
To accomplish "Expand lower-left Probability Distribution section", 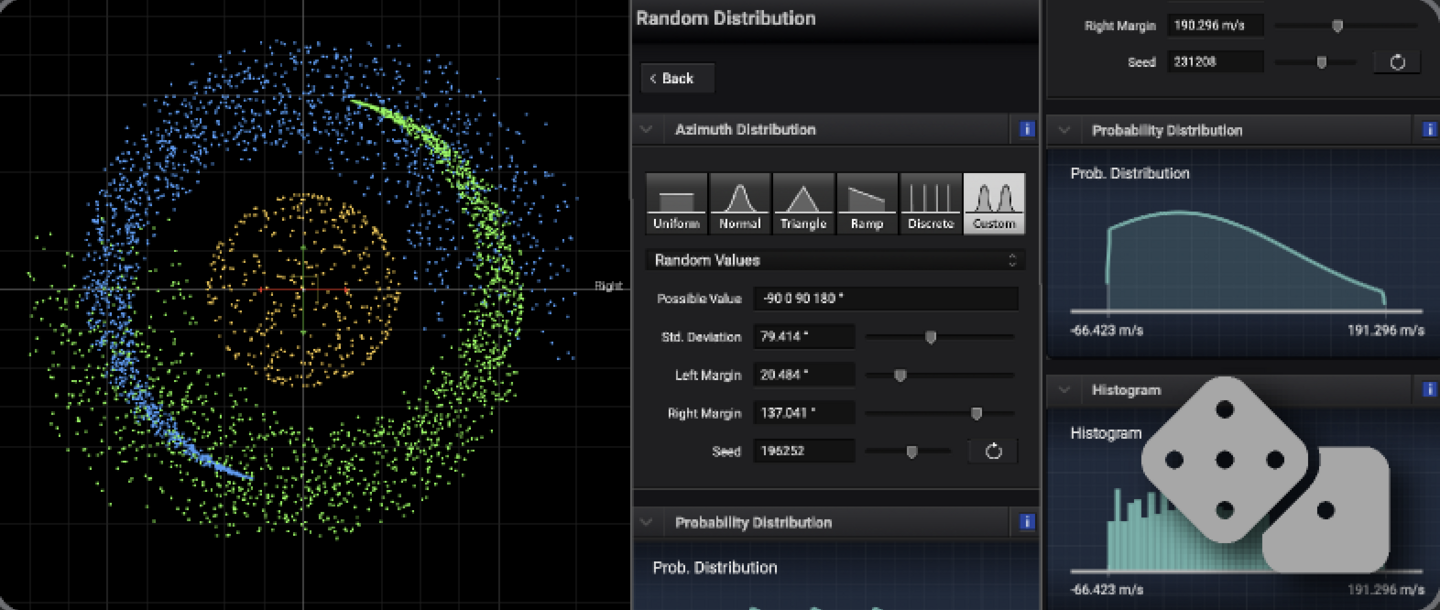I will [646, 522].
